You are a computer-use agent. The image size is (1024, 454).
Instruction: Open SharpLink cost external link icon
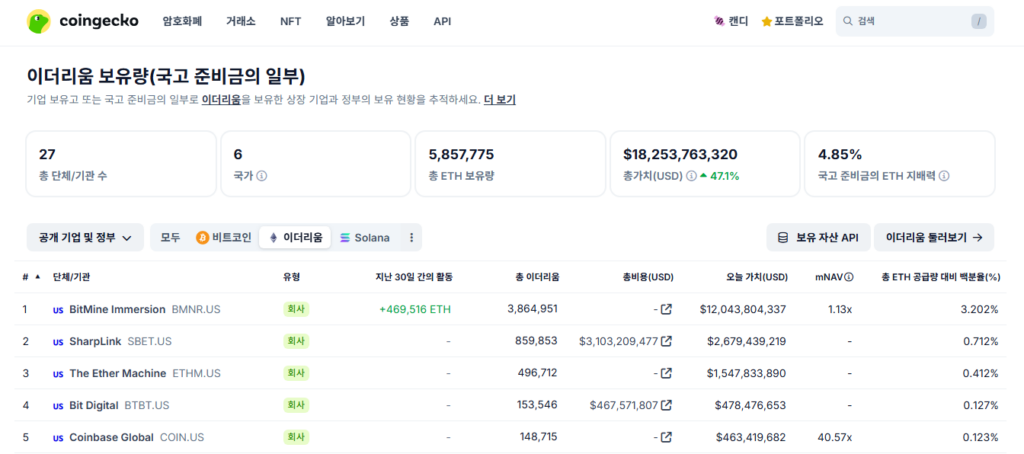tap(666, 341)
